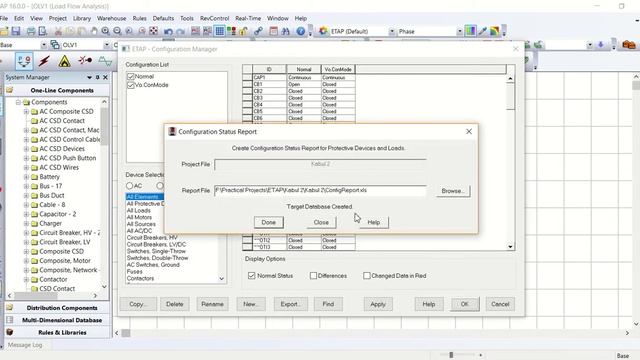Toggle the Normal Status display option
This screenshot has width=640, height=360.
tap(251, 276)
